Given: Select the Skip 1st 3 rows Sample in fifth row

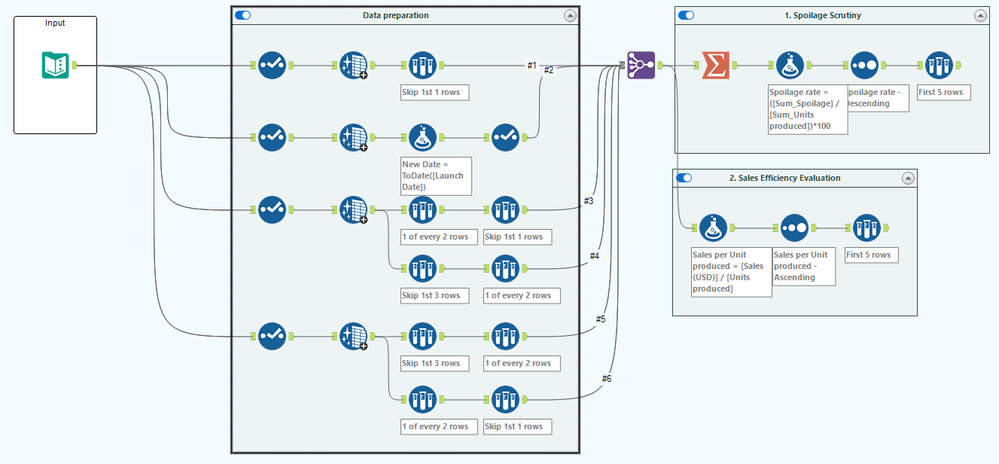Looking at the screenshot, I should click(422, 336).
